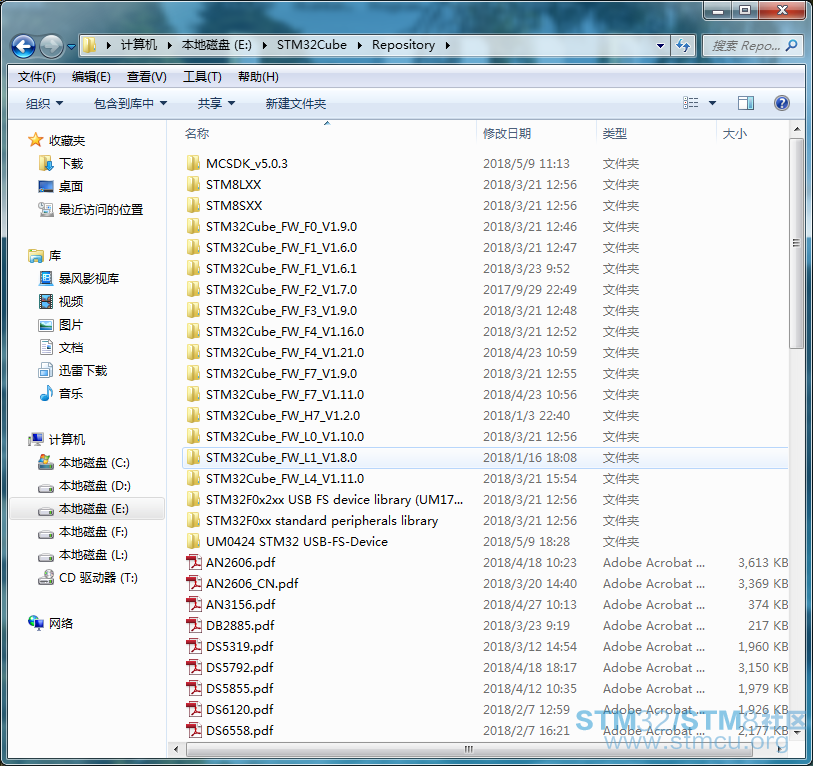813x766 pixels.
Task: Open 本地磁盘 (L:) drive
Action: (93, 555)
